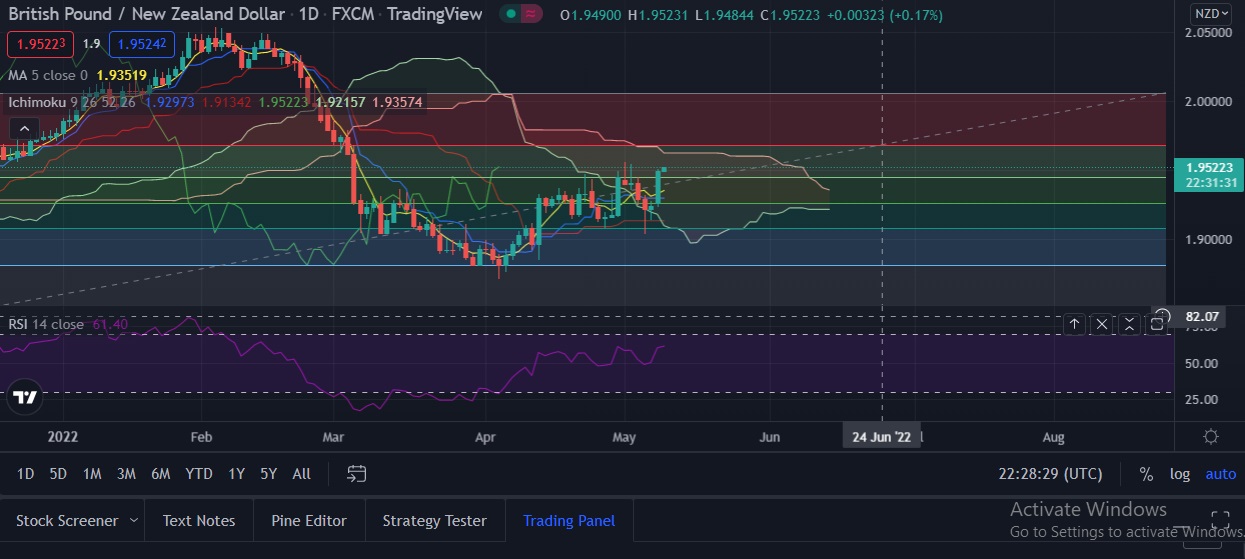
Task: Set time range to 1M
Action: [92, 474]
